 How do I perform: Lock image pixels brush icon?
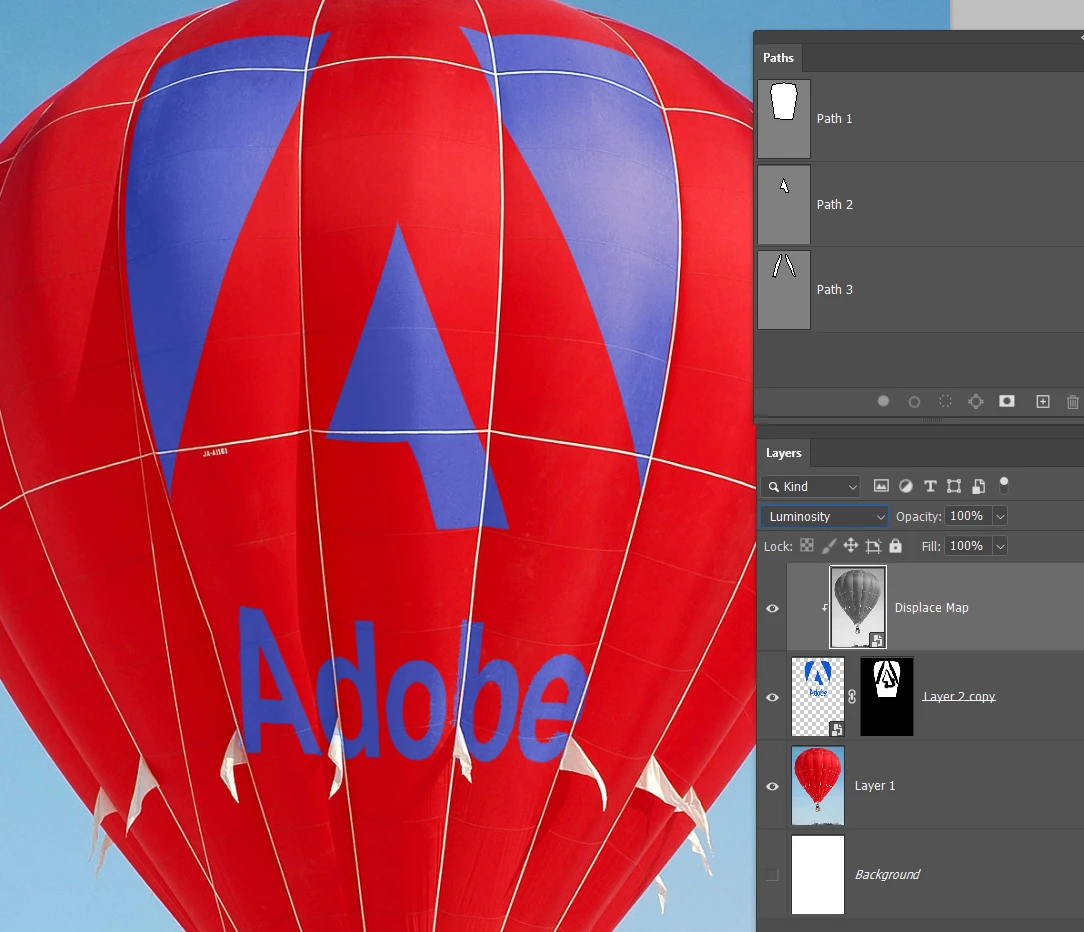pos(828,546)
